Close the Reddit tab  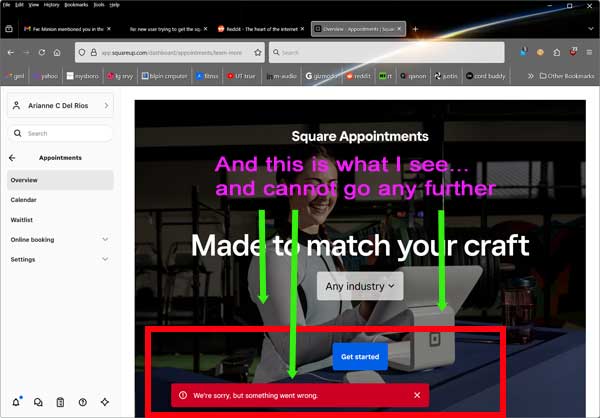302,29
